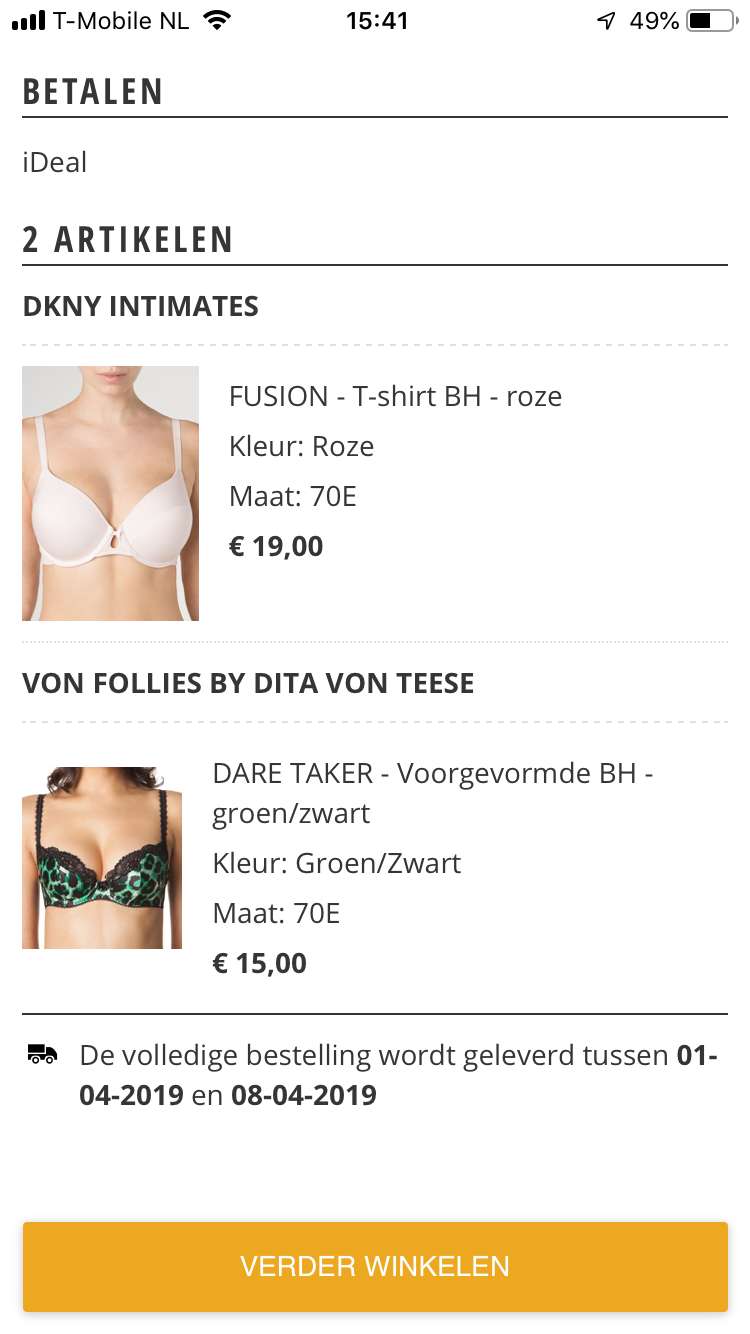Screen dimensions: 750x1334
Task: Open the pink FUSION bra thumbnail
Action: (x=110, y=493)
